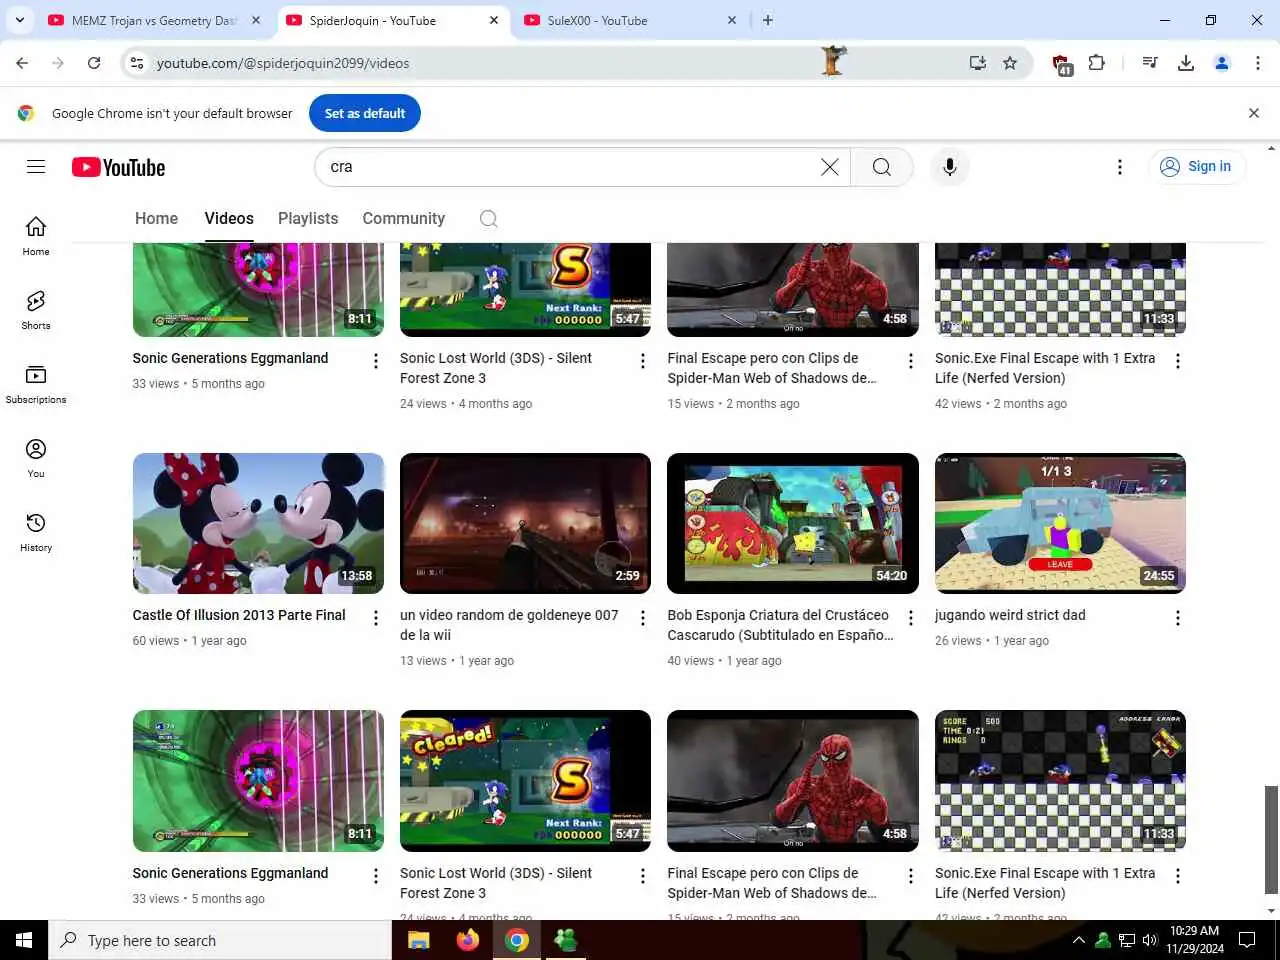The width and height of the screenshot is (1280, 960).
Task: Play the SpongeBob thumbnail with 54:20 duration
Action: point(793,524)
